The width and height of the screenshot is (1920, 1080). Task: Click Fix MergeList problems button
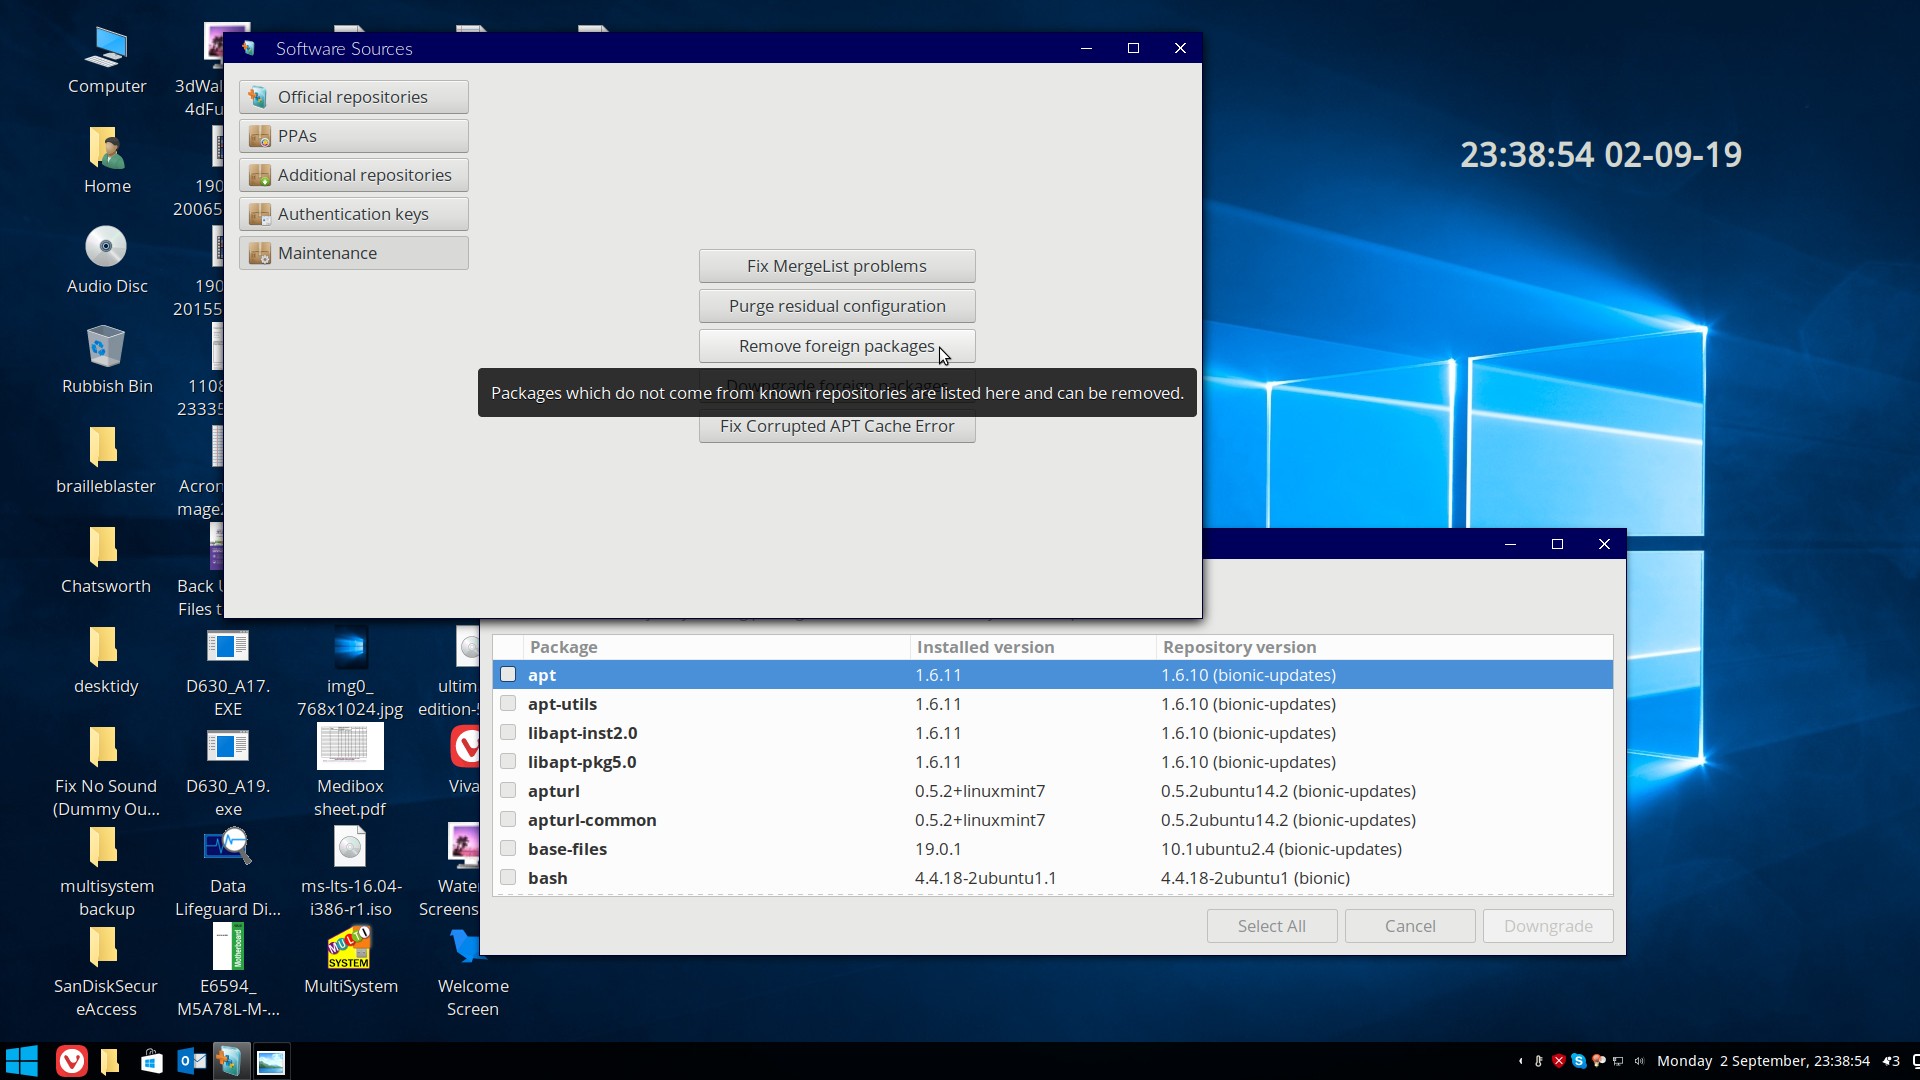tap(836, 266)
